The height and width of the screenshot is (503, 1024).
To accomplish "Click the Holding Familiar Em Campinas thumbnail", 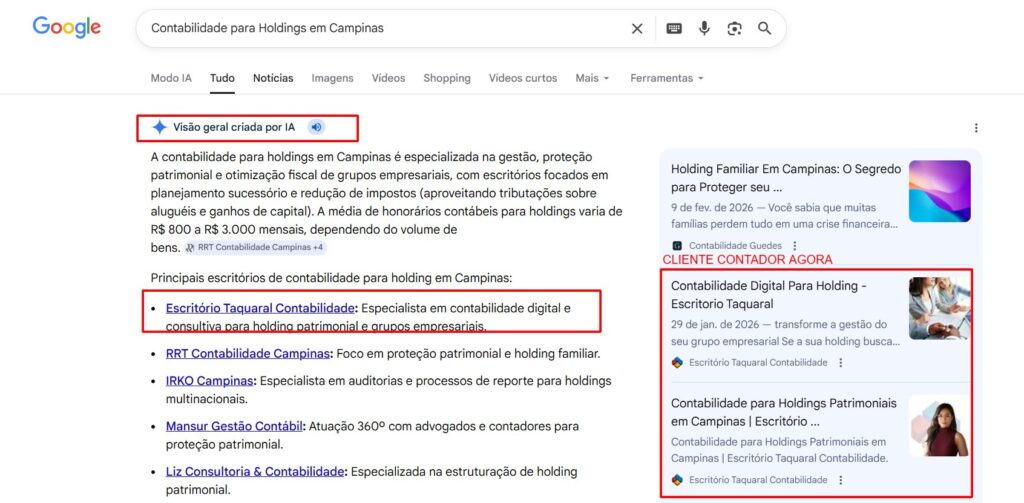I will (939, 191).
